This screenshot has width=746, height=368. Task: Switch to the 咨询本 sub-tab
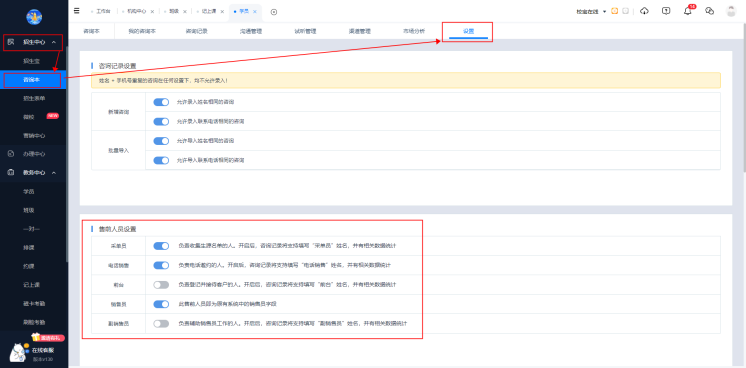point(91,31)
